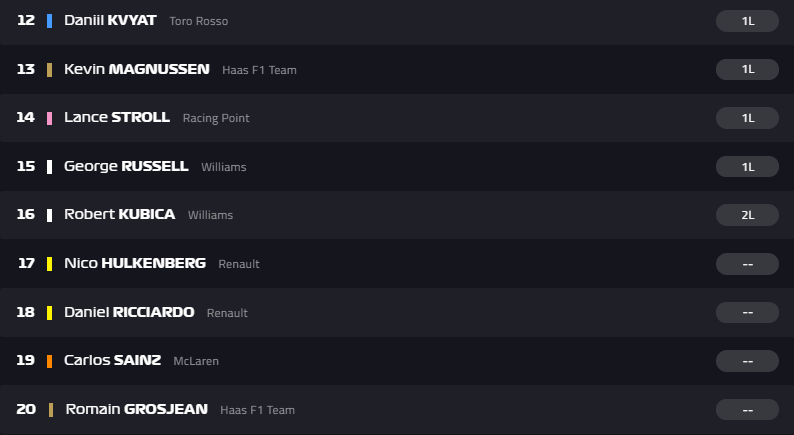
Task: Open George Russell driver entry
Action: coord(126,166)
